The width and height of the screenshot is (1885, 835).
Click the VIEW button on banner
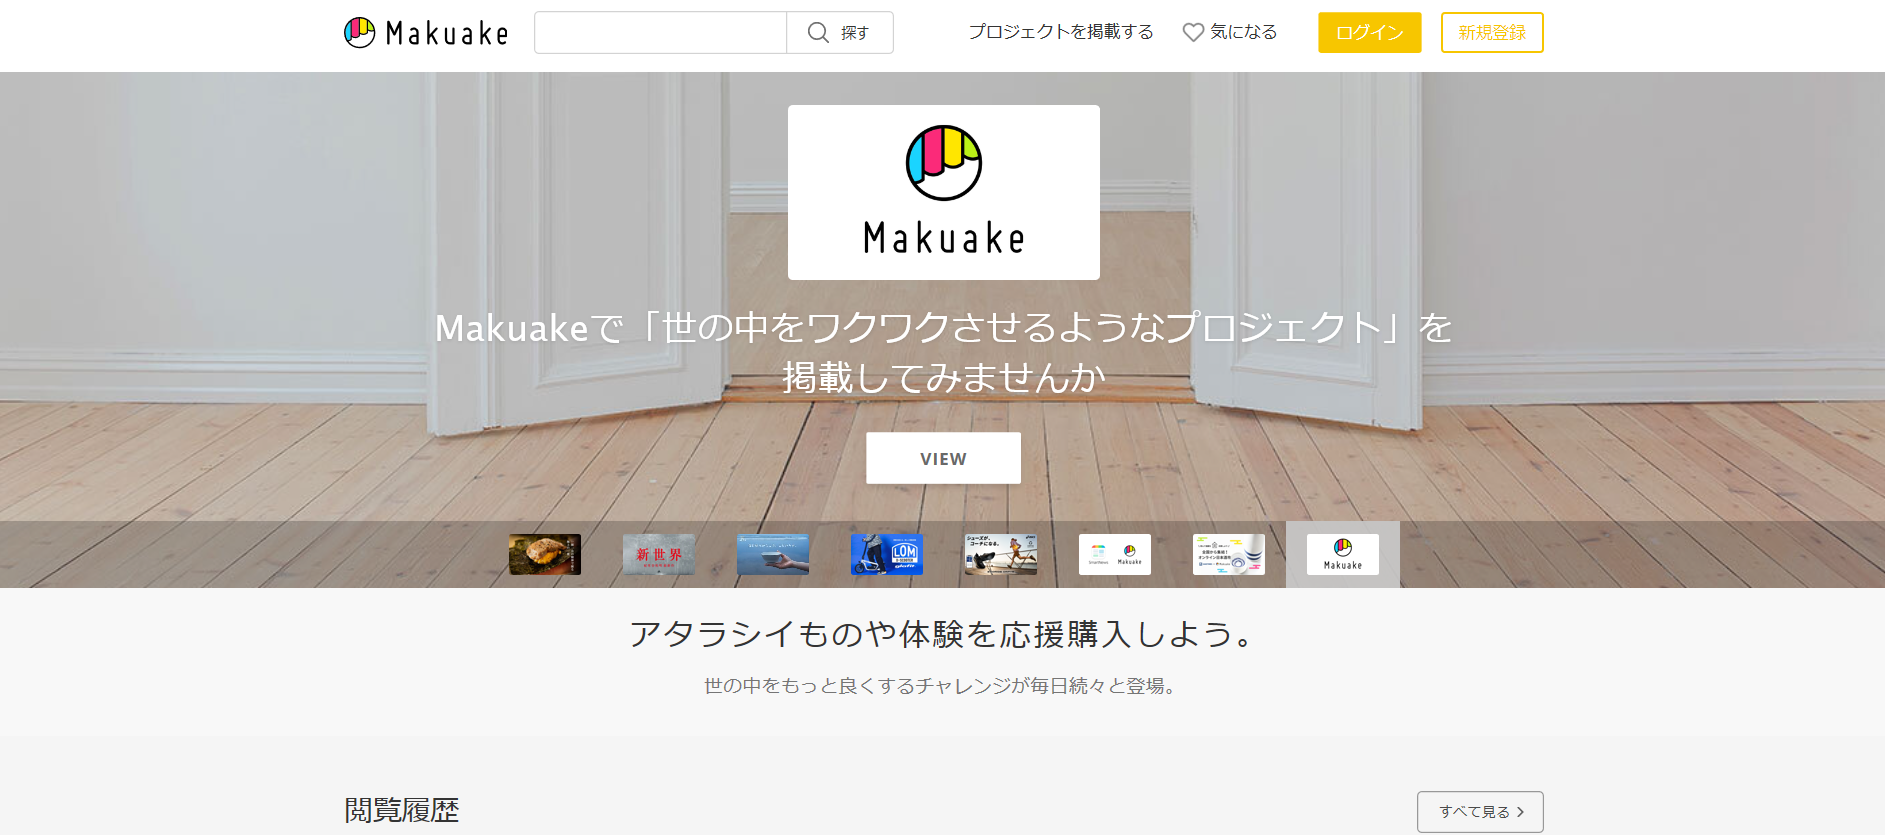(x=943, y=458)
